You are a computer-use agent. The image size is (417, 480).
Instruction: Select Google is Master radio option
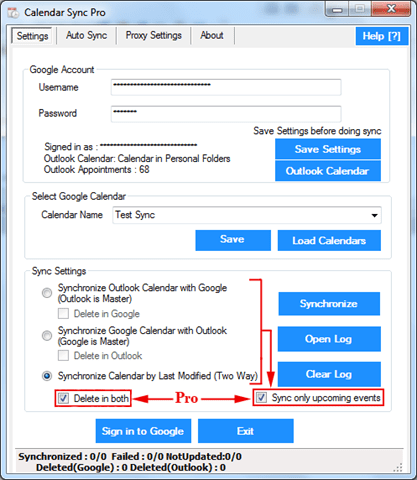(47, 336)
